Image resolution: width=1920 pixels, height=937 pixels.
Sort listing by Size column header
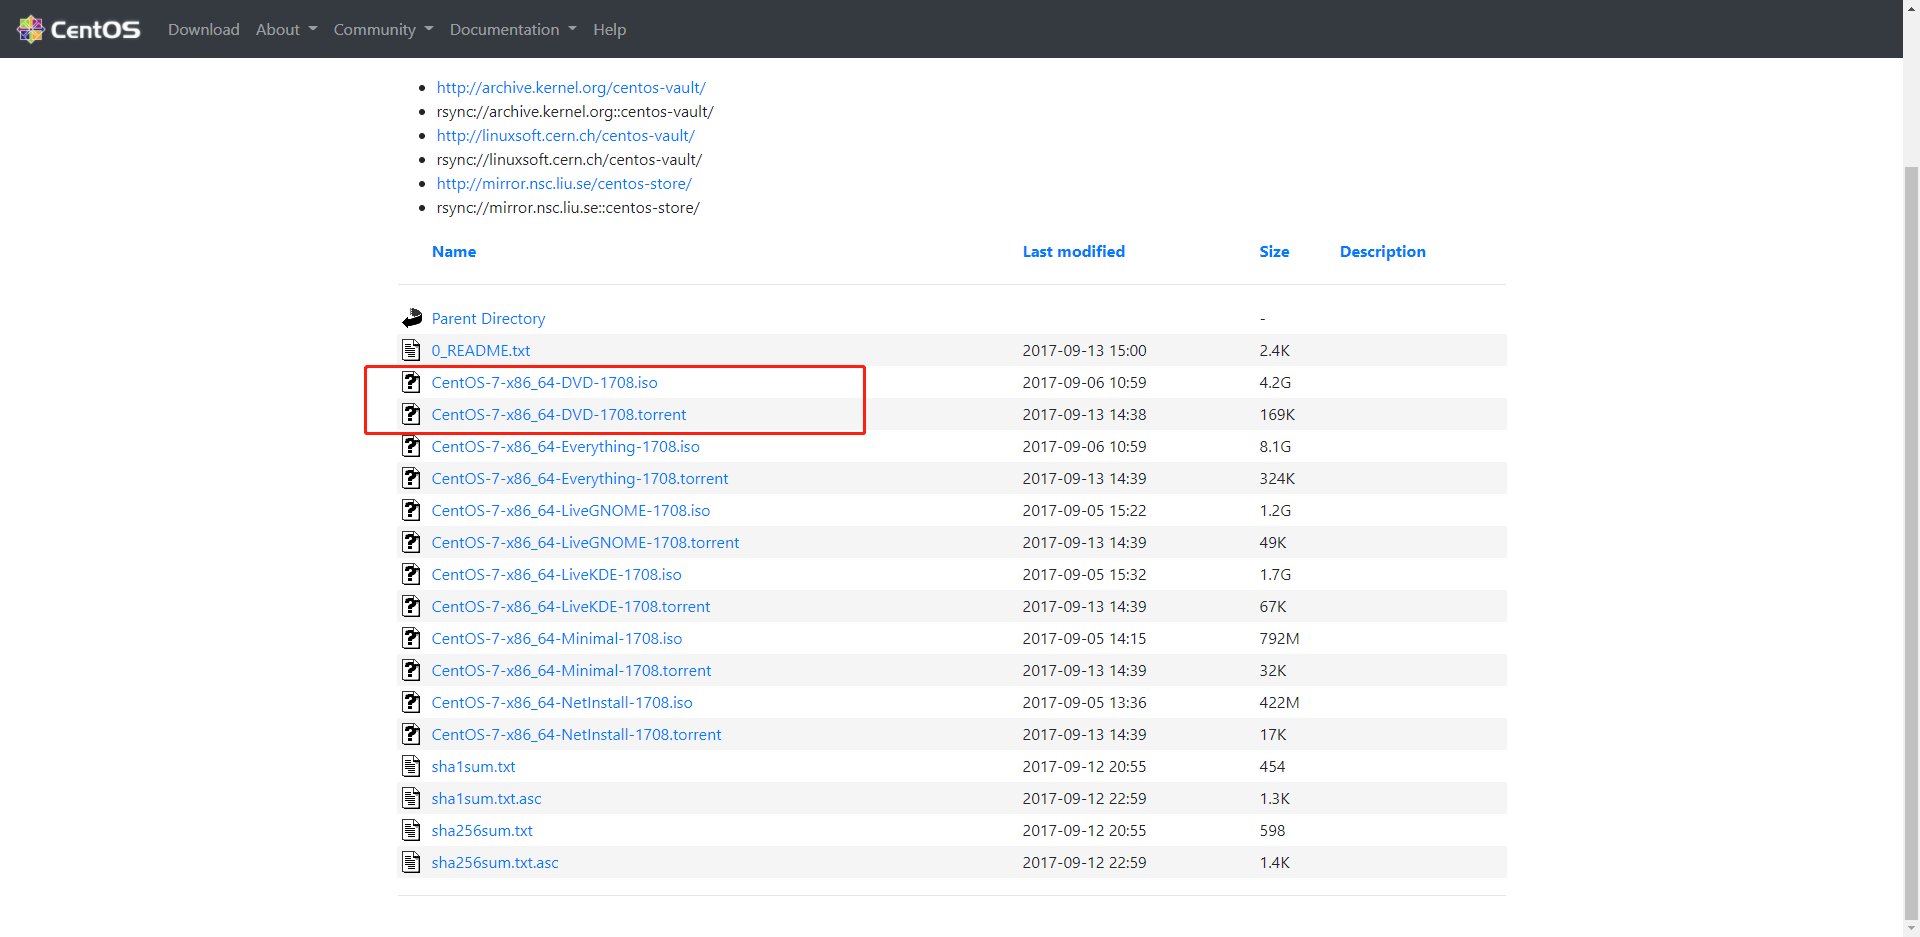(x=1274, y=251)
